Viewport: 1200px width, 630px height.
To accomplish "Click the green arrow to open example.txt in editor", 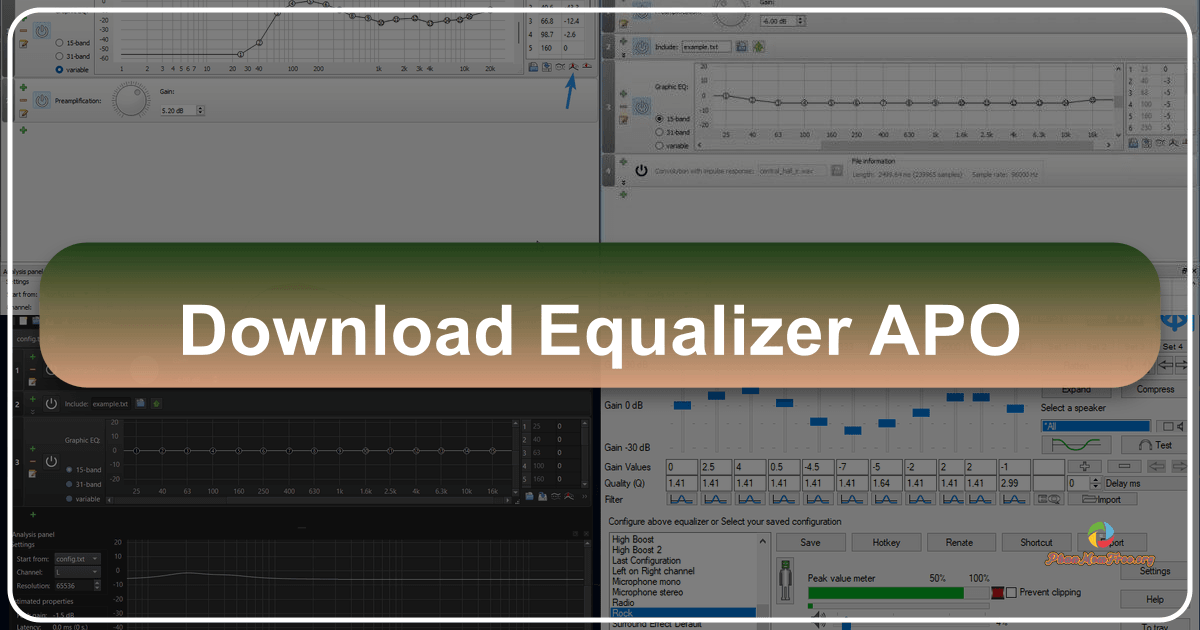I will click(x=758, y=46).
